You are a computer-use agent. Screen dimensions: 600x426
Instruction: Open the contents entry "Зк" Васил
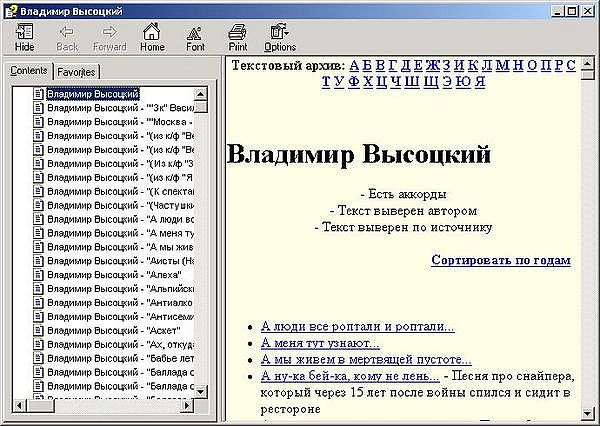point(121,108)
